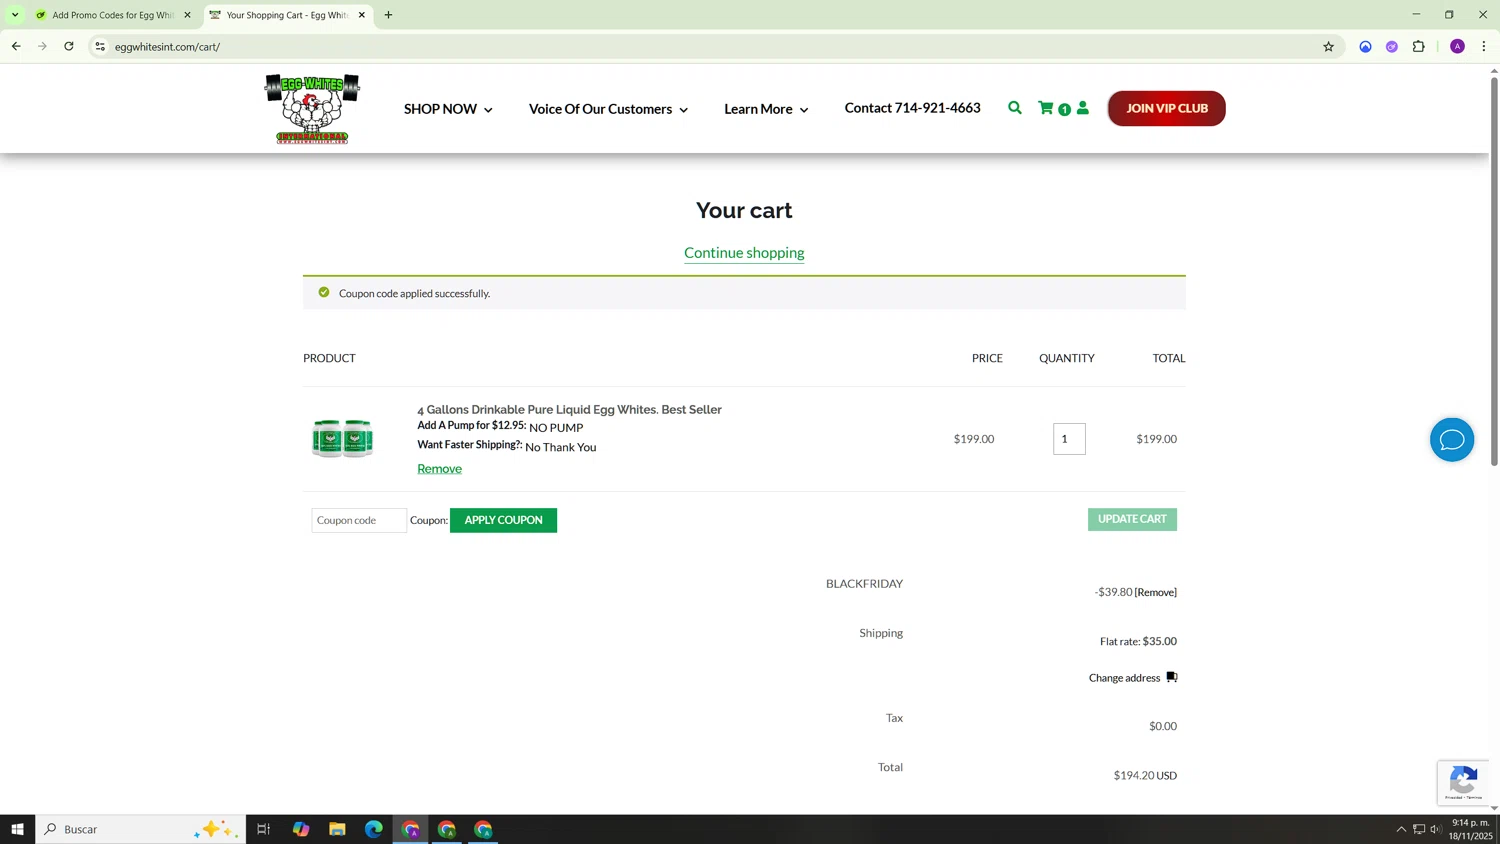
Task: Click the Windows taskbar search box
Action: click(140, 829)
